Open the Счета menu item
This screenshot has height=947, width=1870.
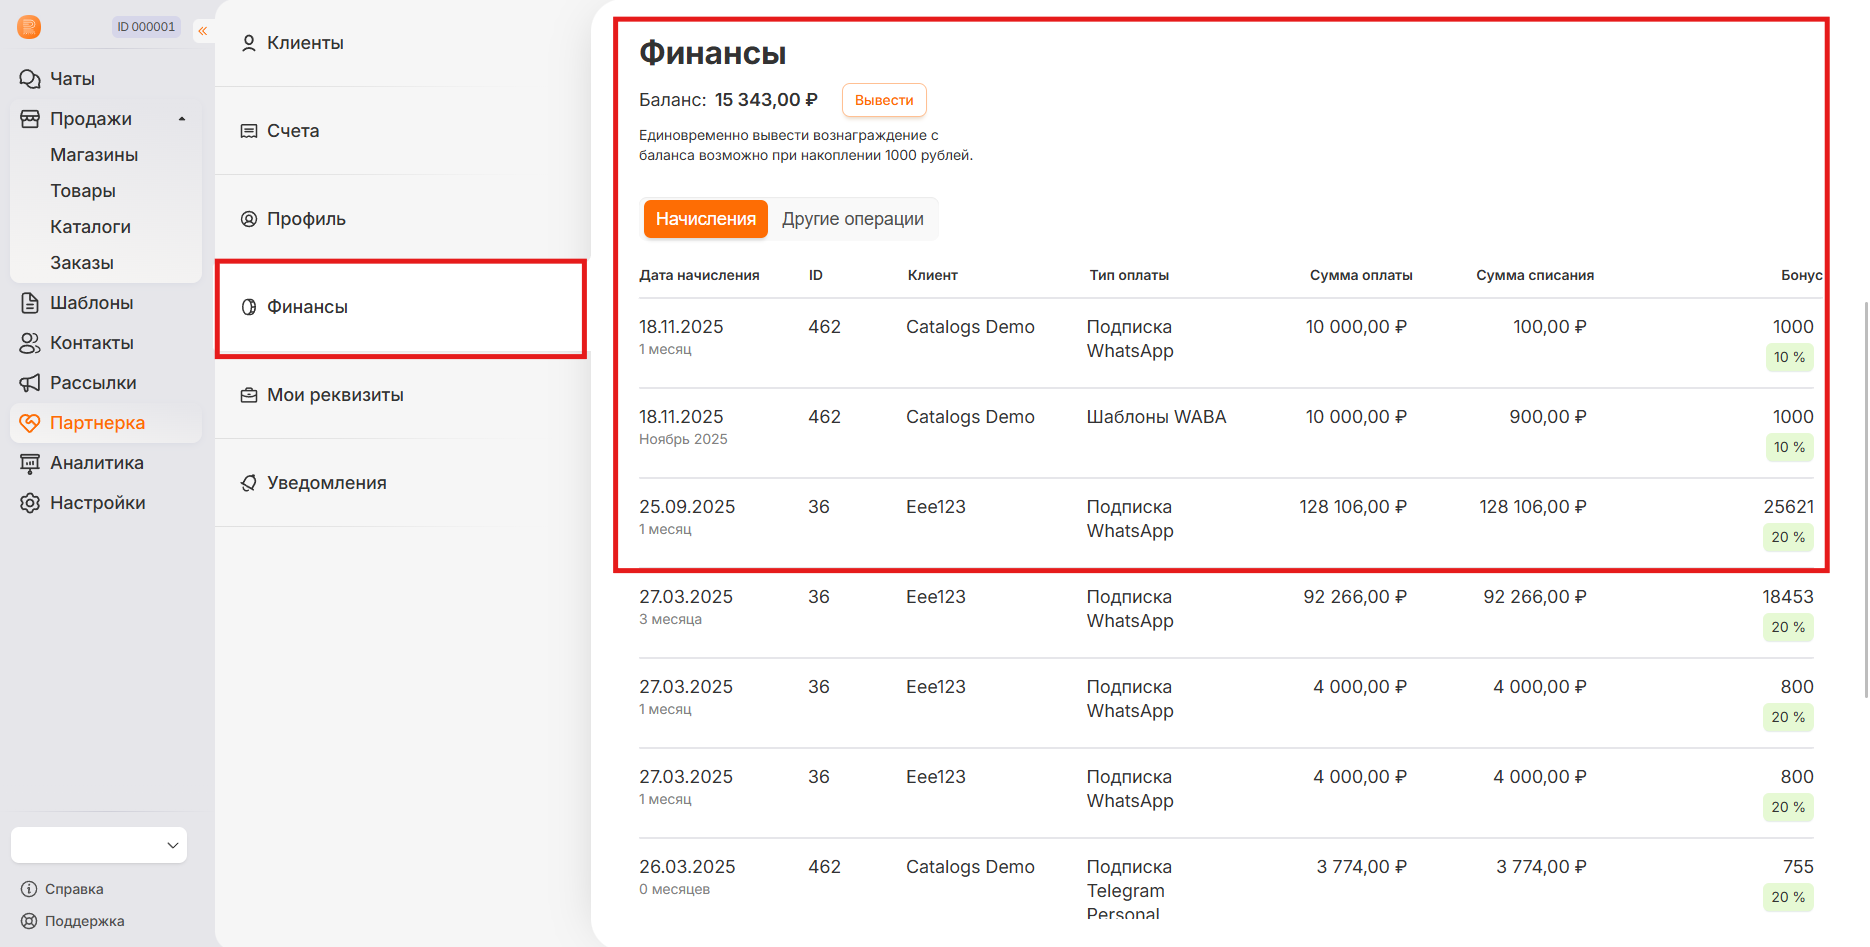pyautogui.click(x=293, y=131)
